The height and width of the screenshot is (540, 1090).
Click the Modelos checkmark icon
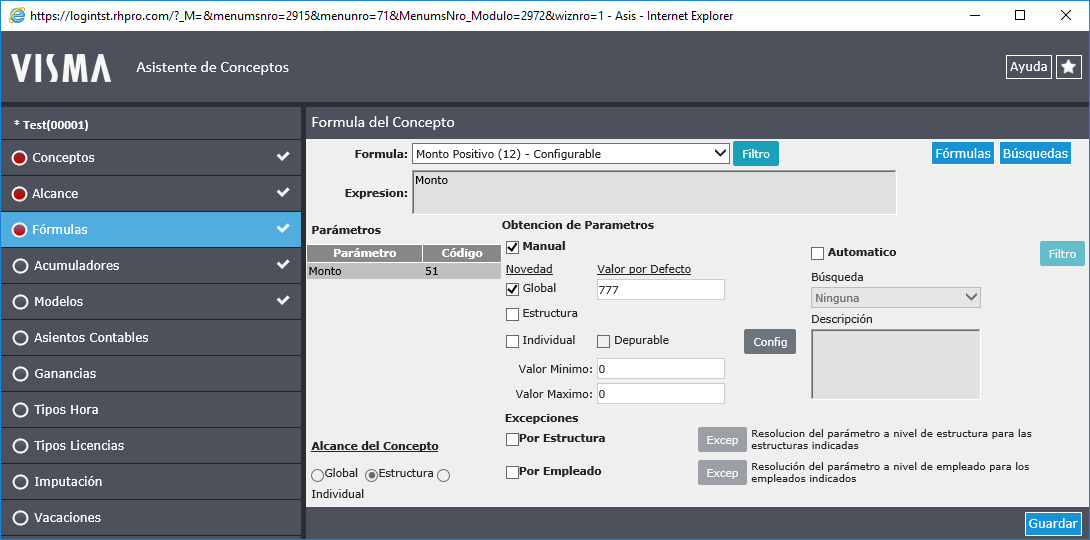[283, 301]
